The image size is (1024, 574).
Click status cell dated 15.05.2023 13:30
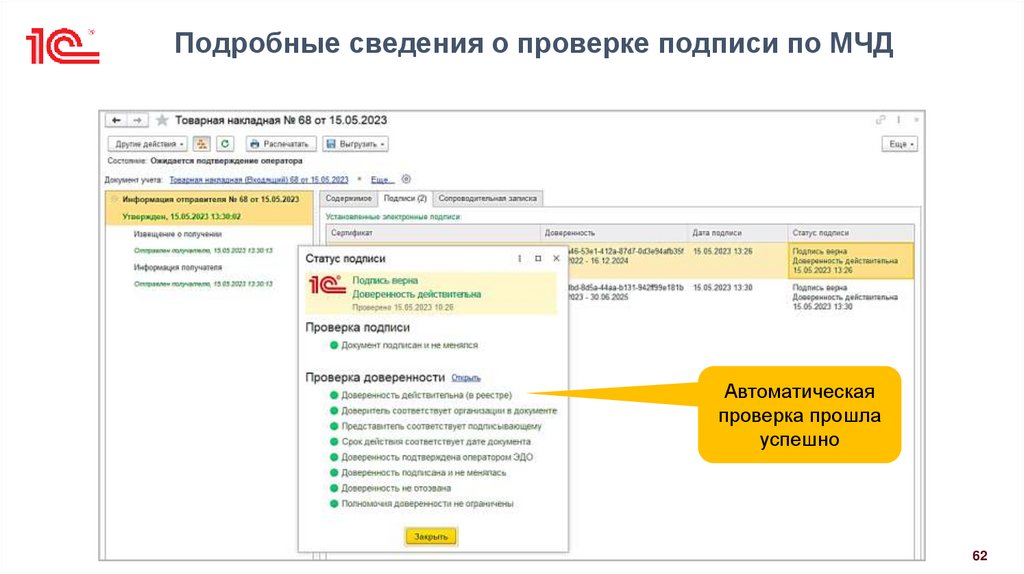point(851,297)
